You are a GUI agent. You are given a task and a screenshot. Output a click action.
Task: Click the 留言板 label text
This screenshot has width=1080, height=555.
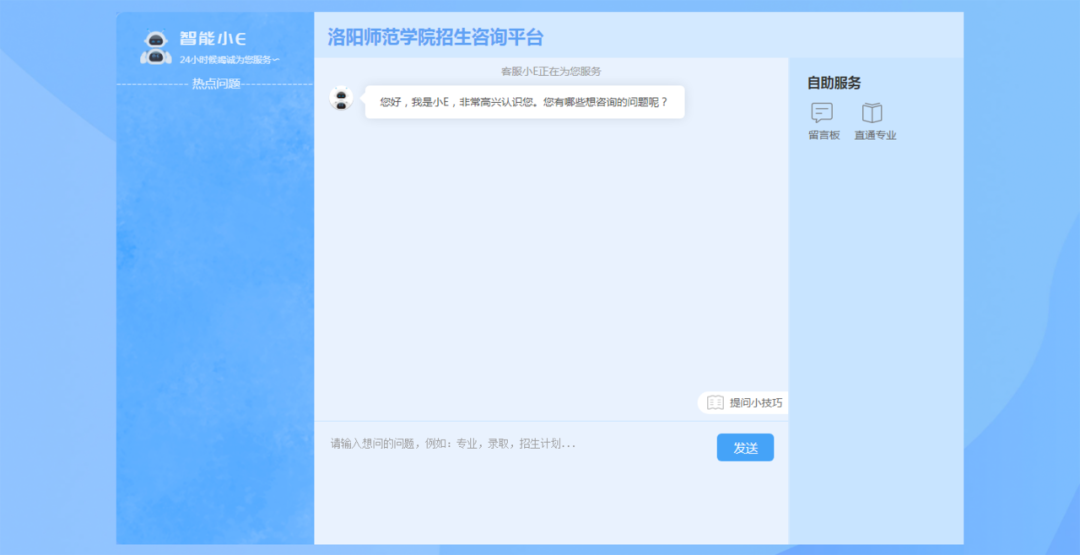click(x=824, y=136)
